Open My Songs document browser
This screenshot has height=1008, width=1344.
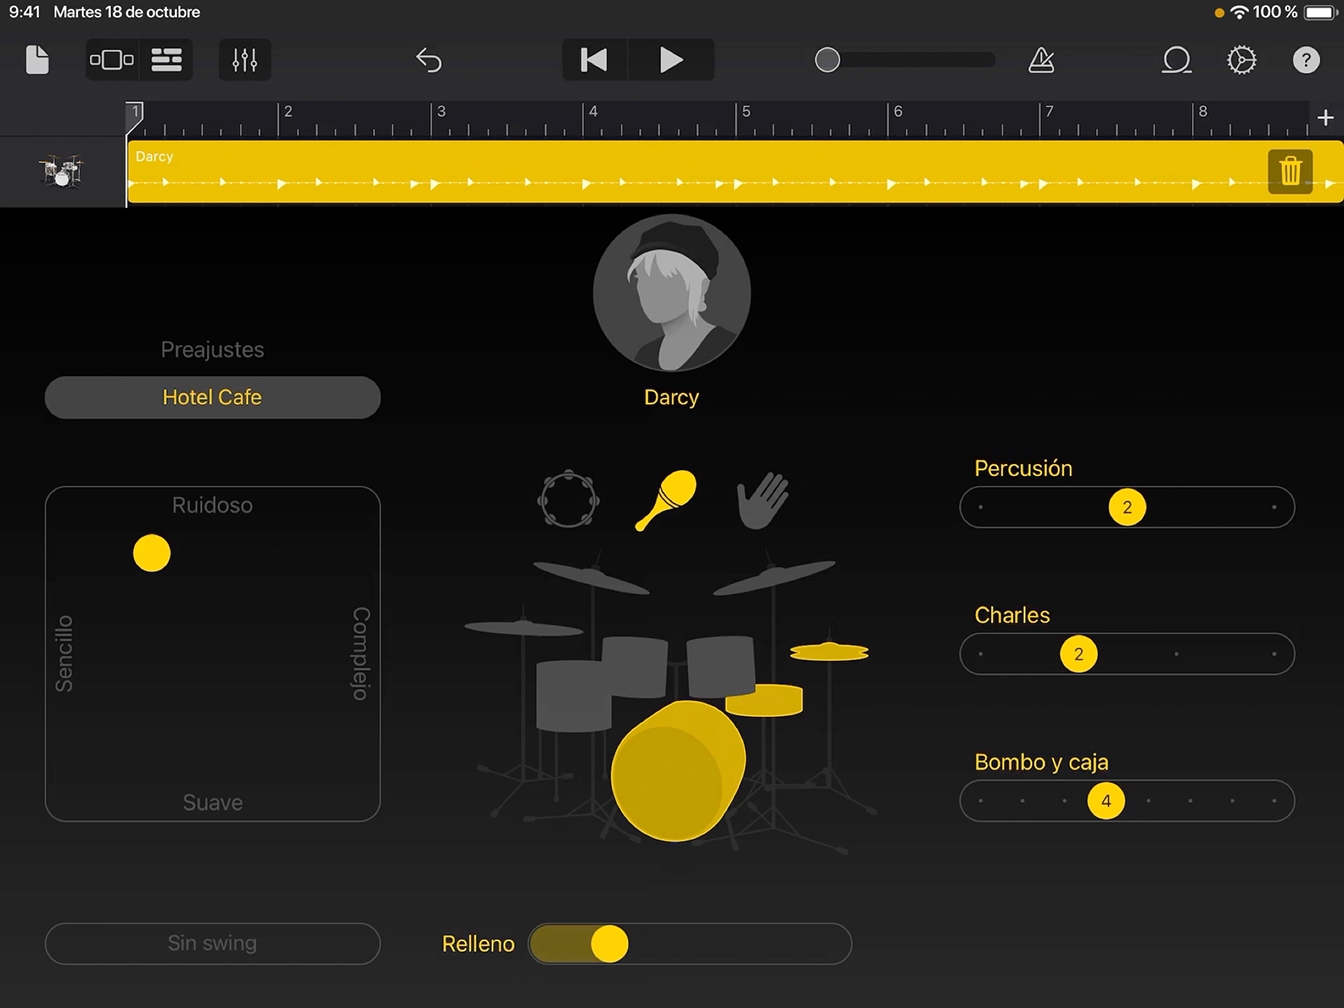coord(37,60)
